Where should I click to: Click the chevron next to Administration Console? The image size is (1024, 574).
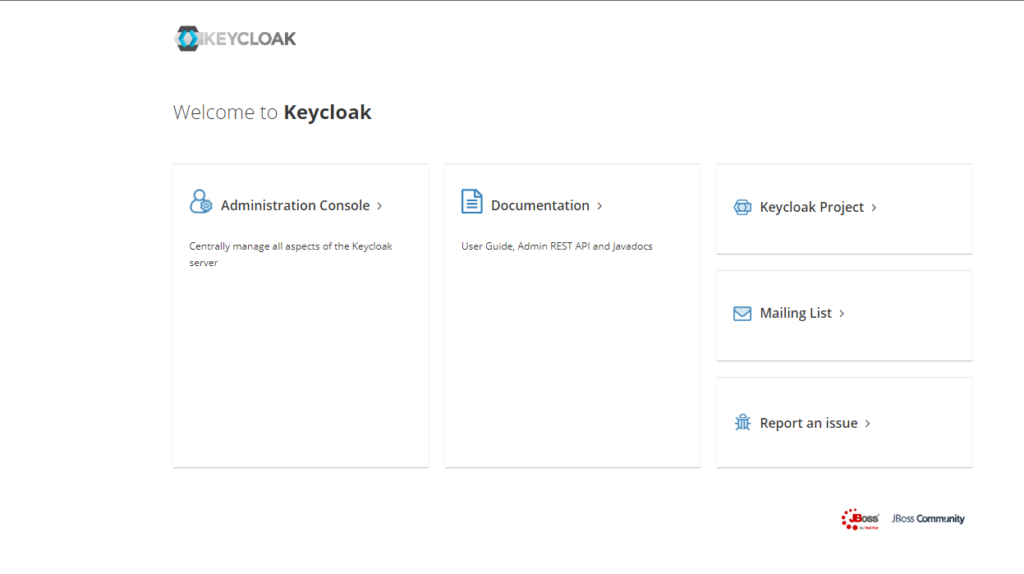[x=379, y=206]
